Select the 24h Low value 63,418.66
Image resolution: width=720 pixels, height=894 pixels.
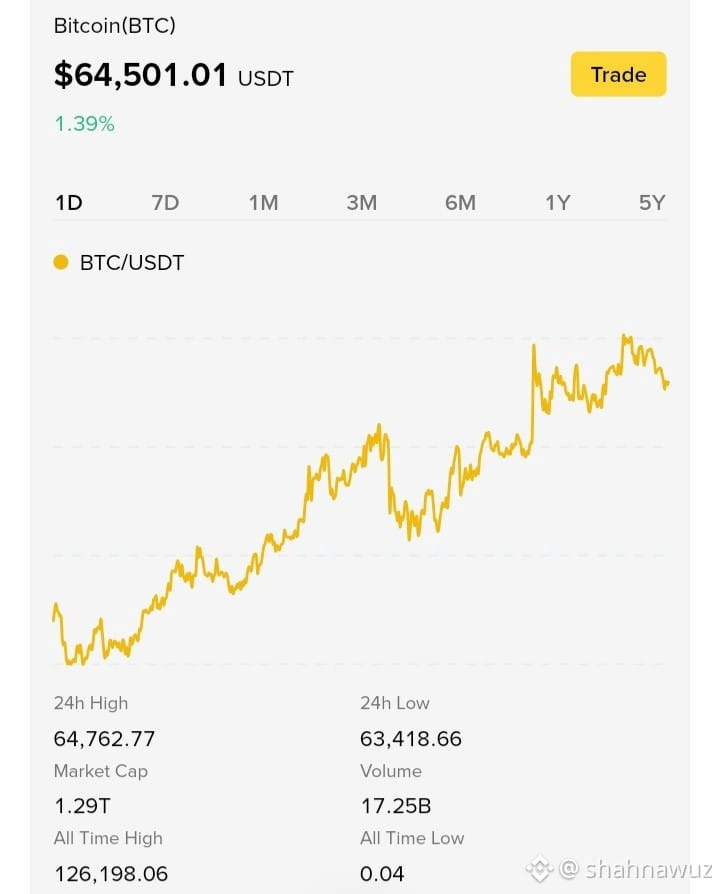click(x=411, y=739)
